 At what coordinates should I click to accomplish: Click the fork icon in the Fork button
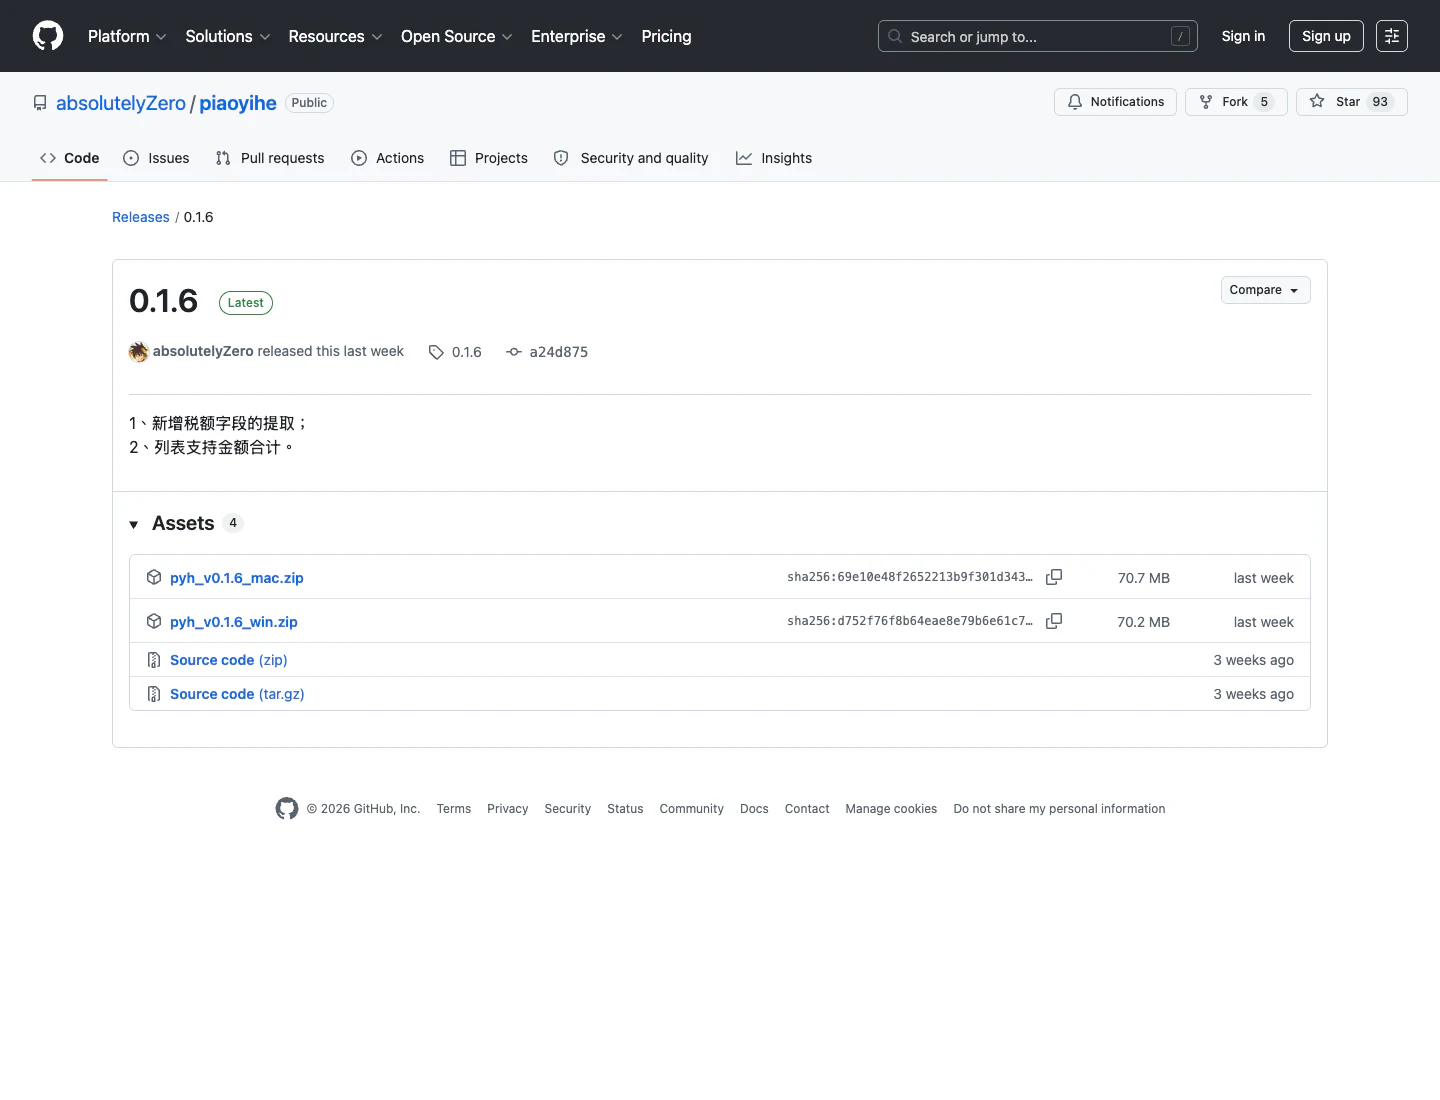coord(1206,102)
